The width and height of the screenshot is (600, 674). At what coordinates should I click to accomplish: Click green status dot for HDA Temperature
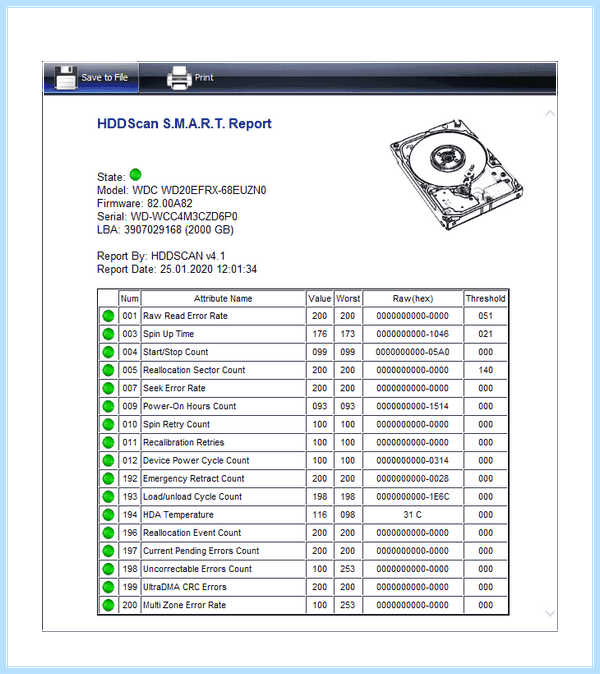tap(108, 515)
